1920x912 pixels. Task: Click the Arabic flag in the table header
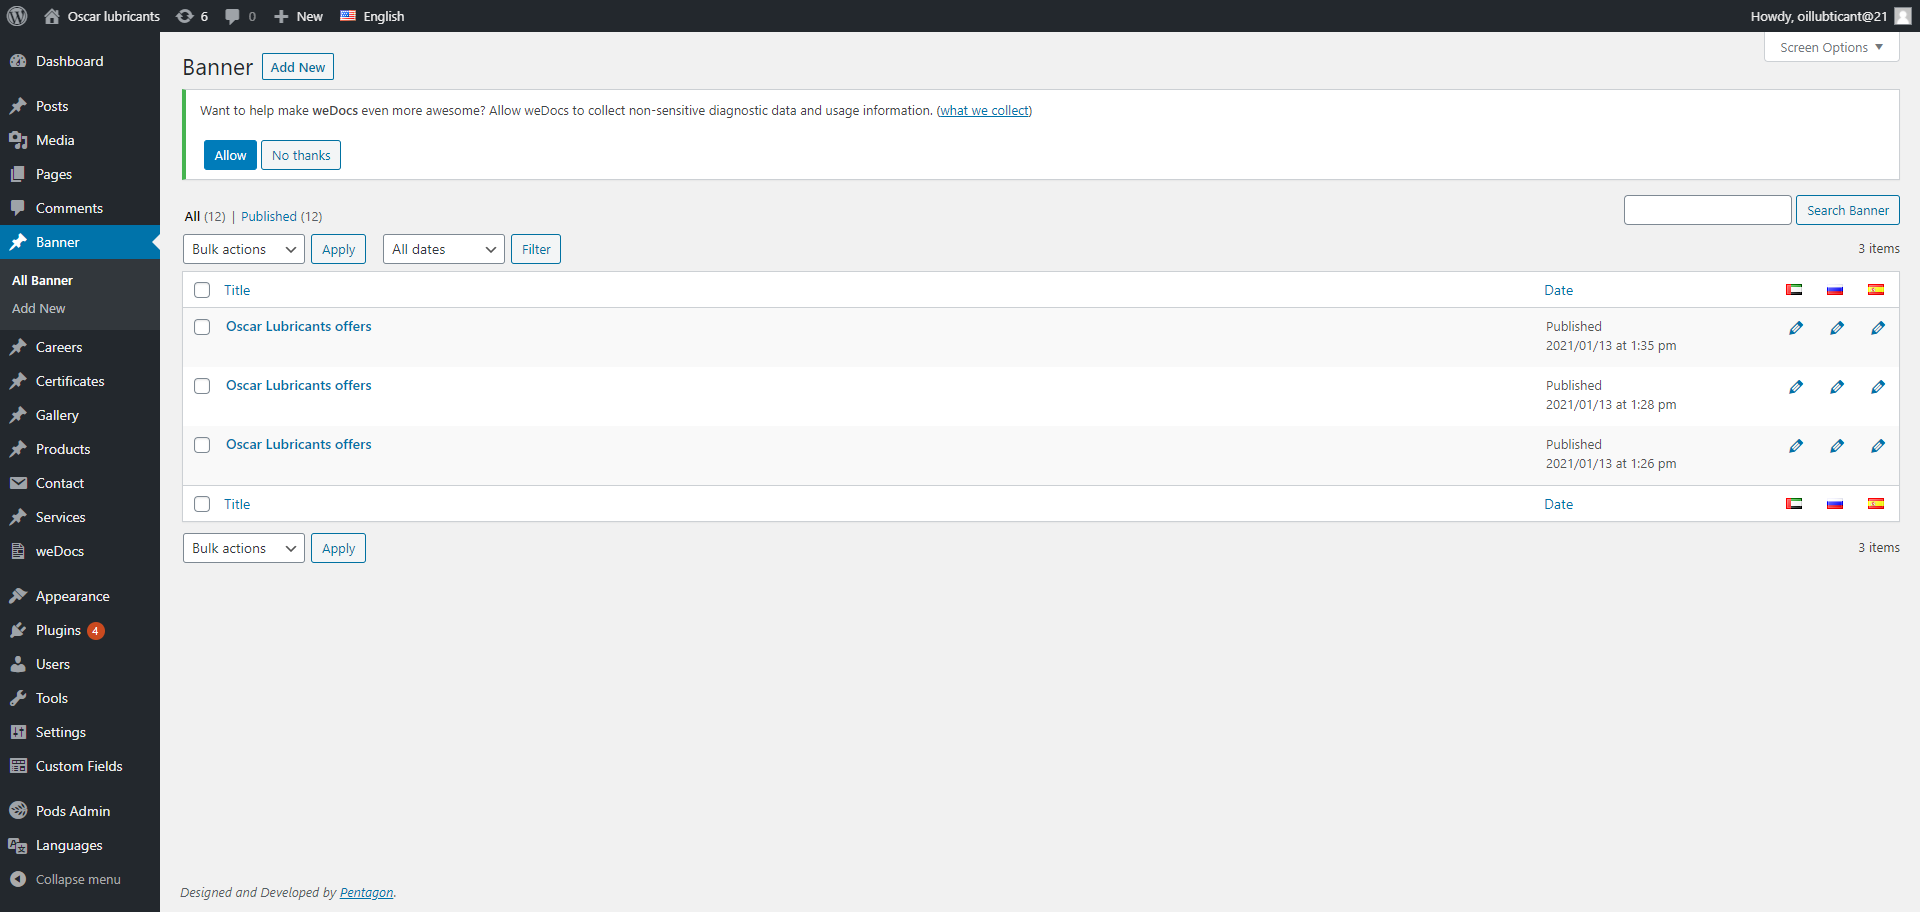click(1794, 290)
